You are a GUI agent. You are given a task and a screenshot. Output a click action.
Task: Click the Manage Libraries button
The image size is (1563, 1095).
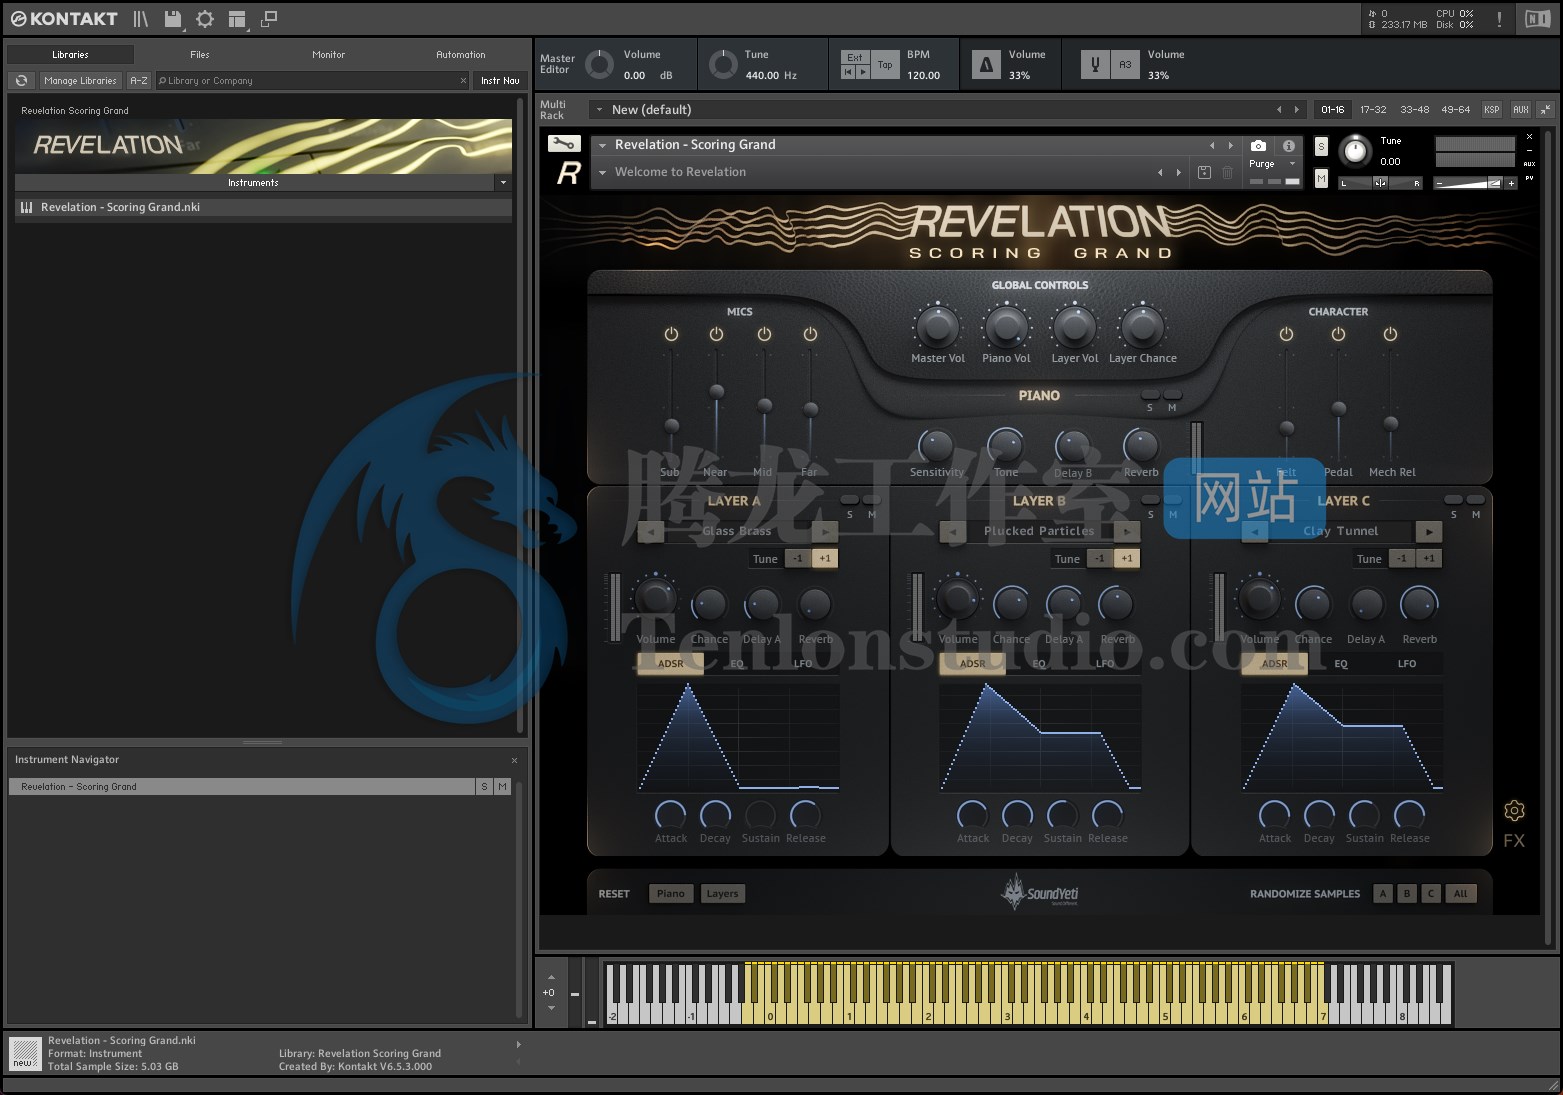click(80, 81)
